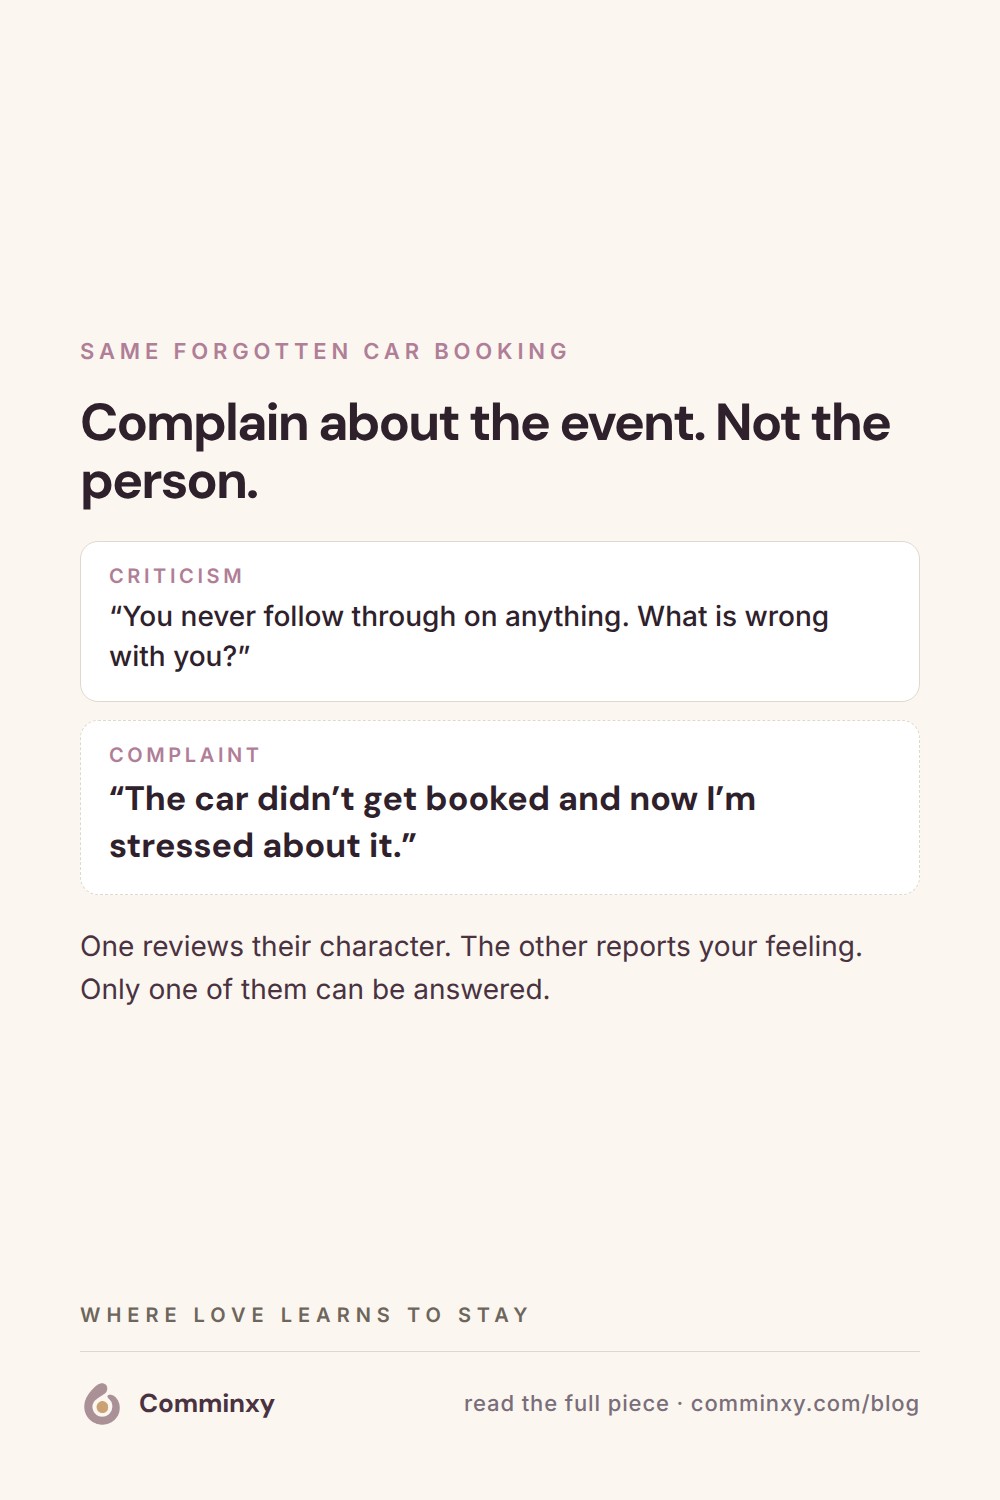The height and width of the screenshot is (1500, 1000).
Task: Click the words "with you?" in the criticism card
Action: pyautogui.click(x=179, y=657)
